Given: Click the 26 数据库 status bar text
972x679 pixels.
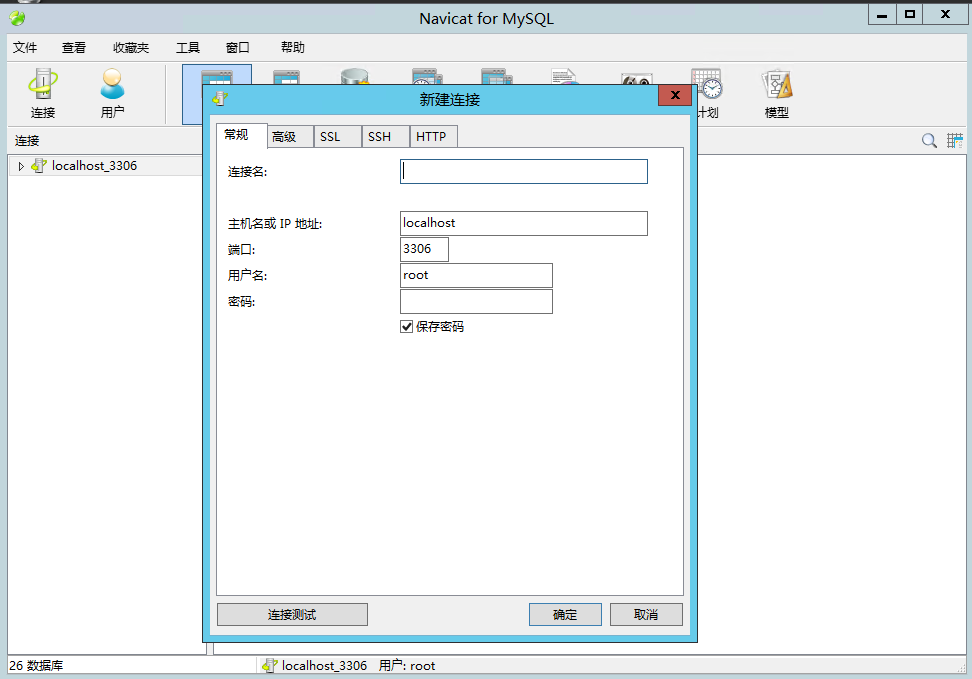Looking at the screenshot, I should tap(36, 665).
